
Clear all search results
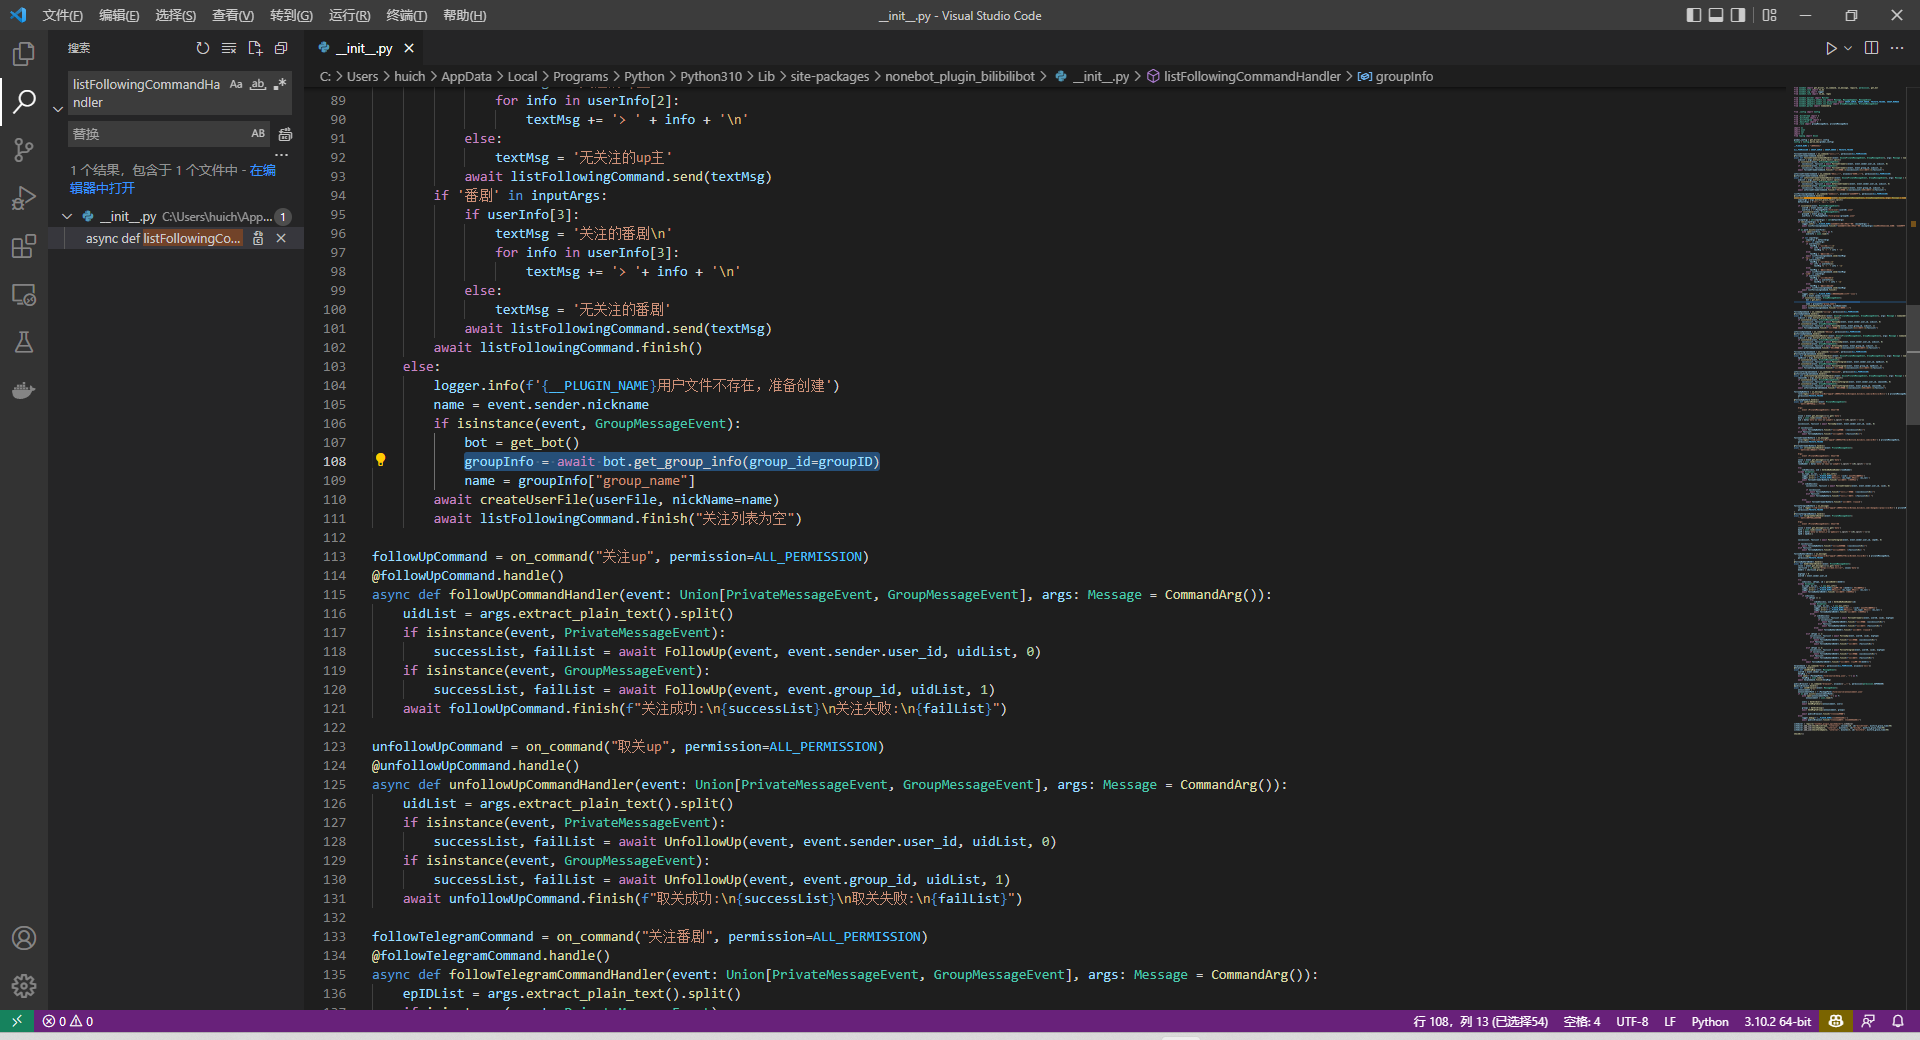(229, 48)
